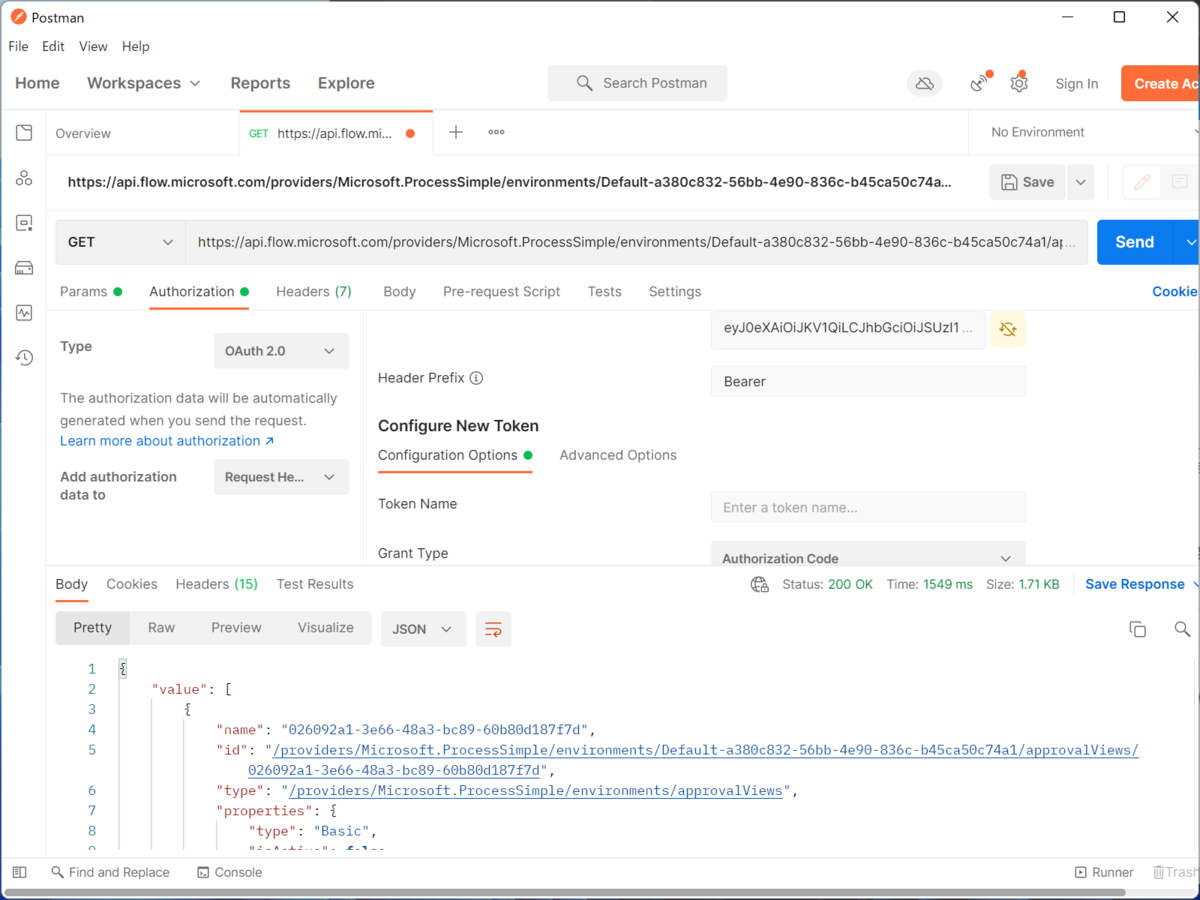Screen dimensions: 1200x900
Task: Open the No Environment selector
Action: point(1092,132)
